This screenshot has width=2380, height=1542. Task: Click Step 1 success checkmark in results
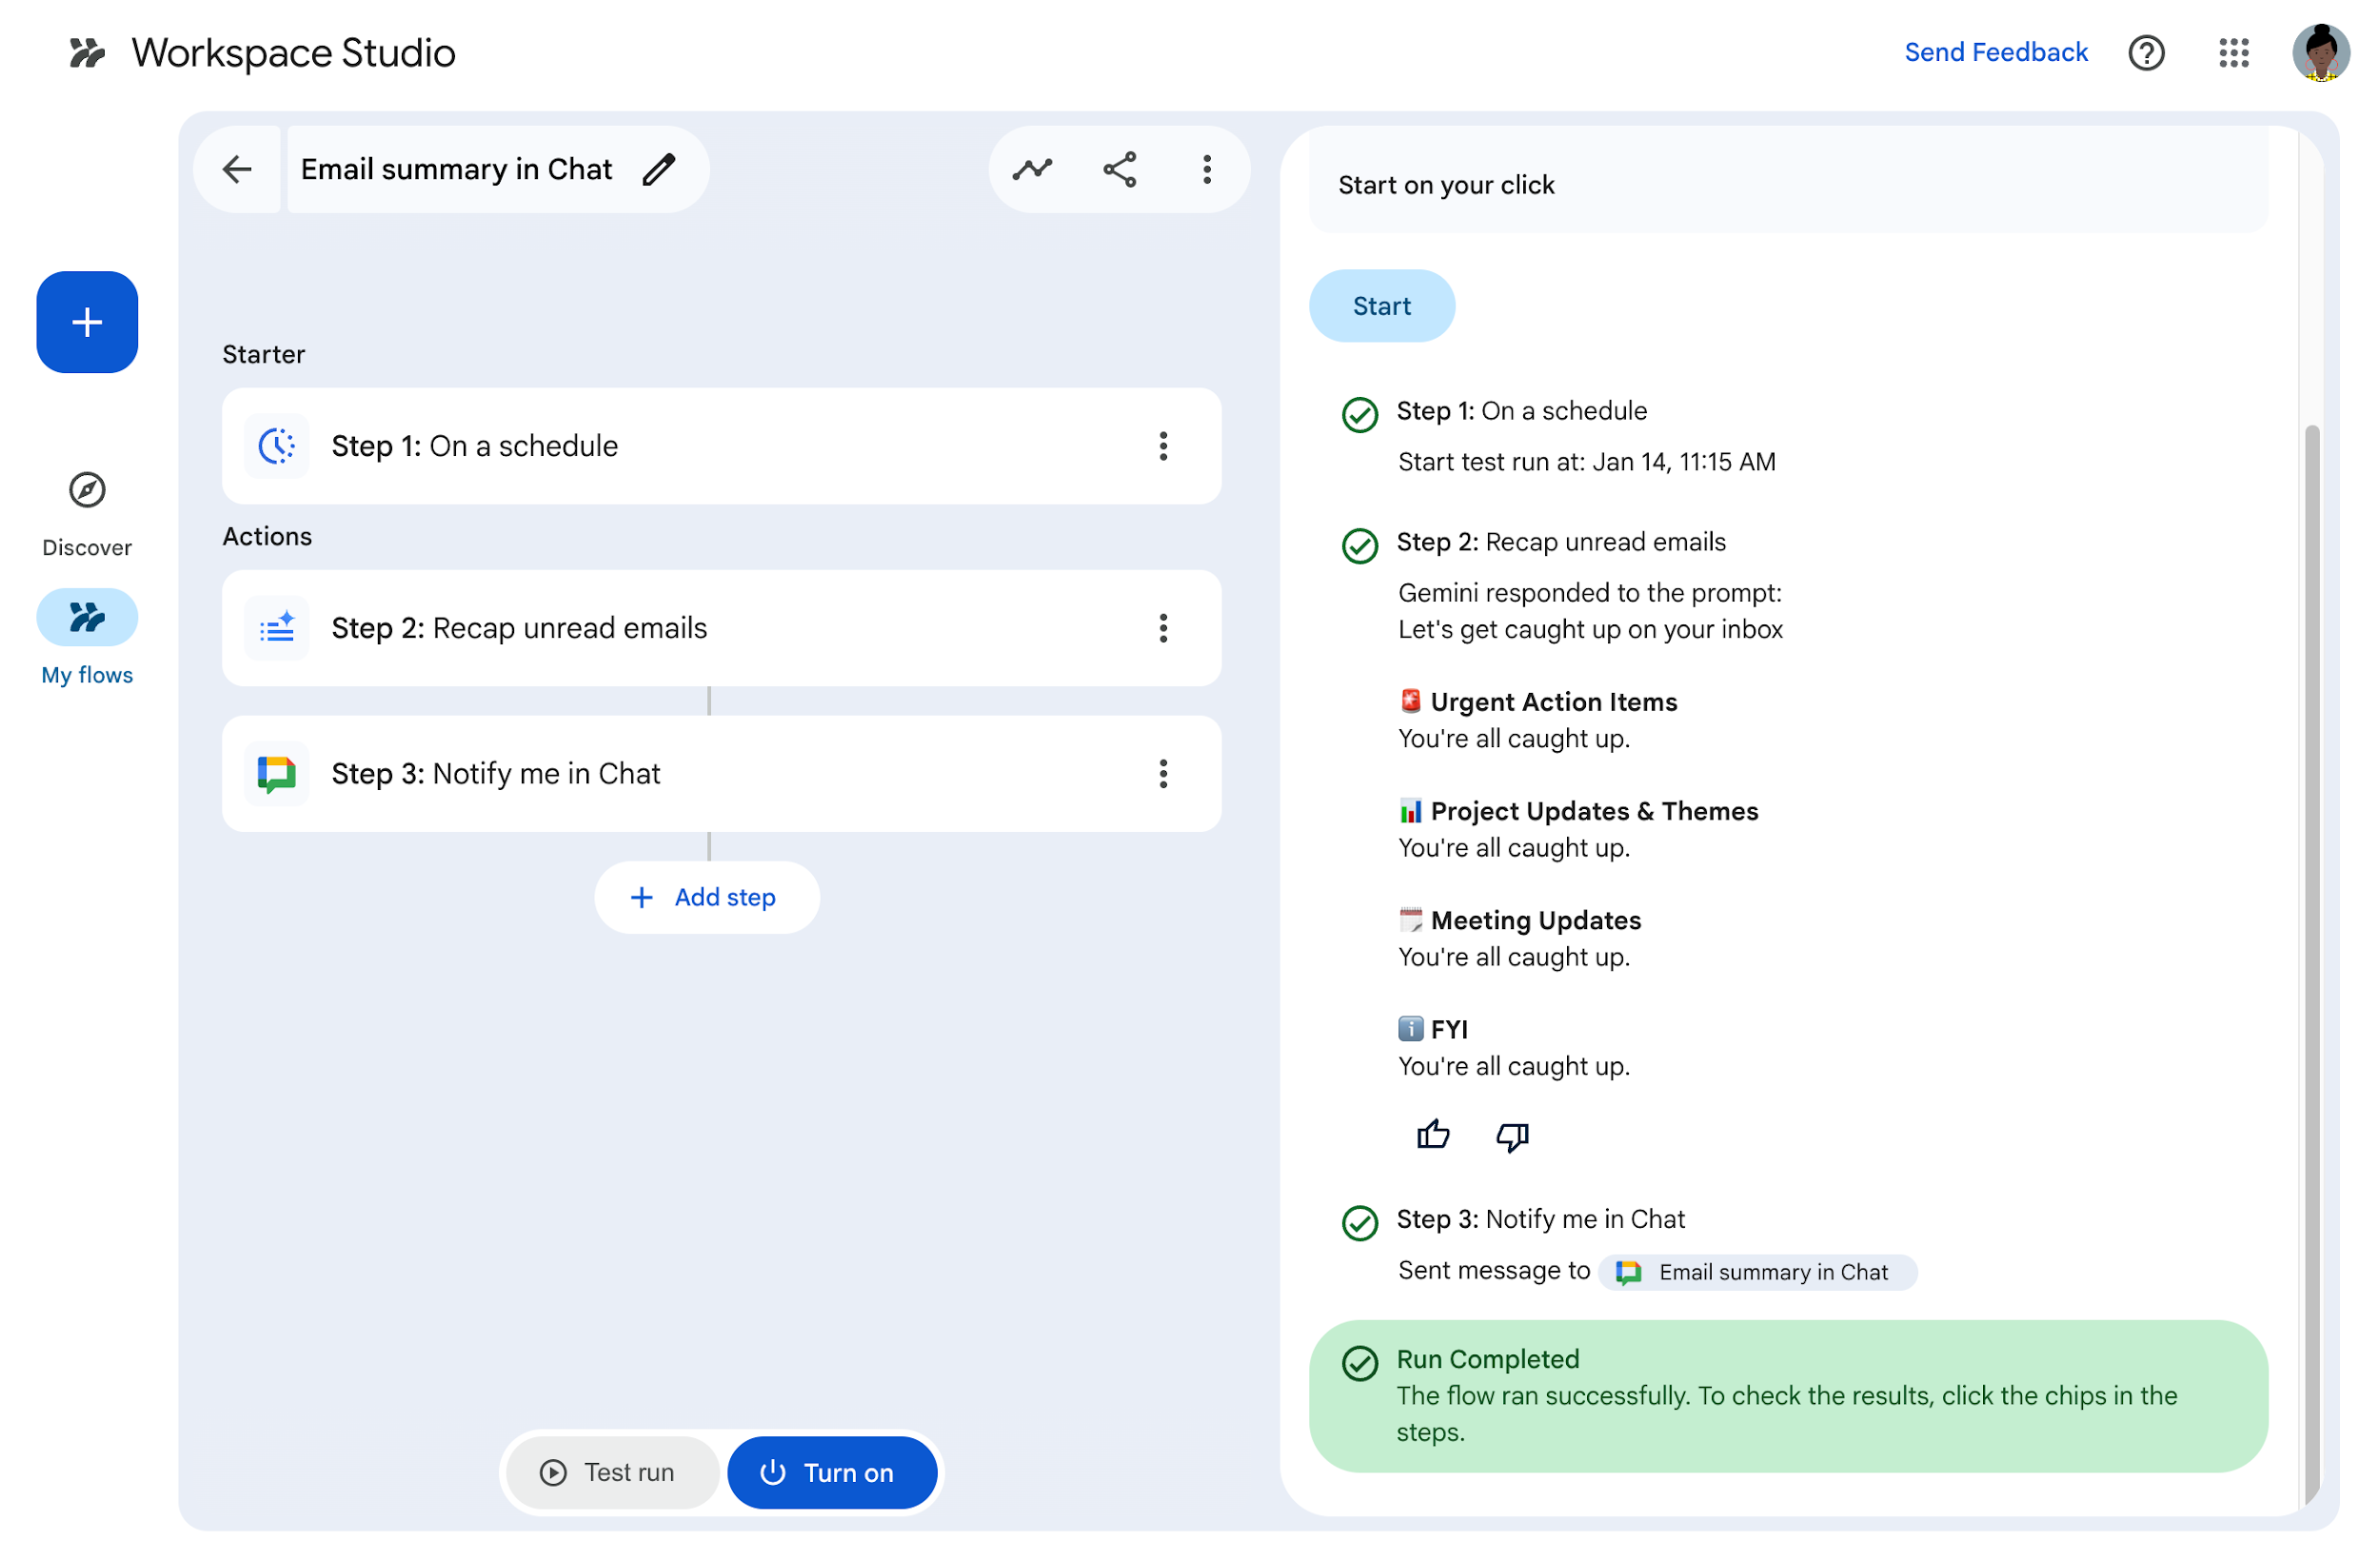tap(1359, 414)
